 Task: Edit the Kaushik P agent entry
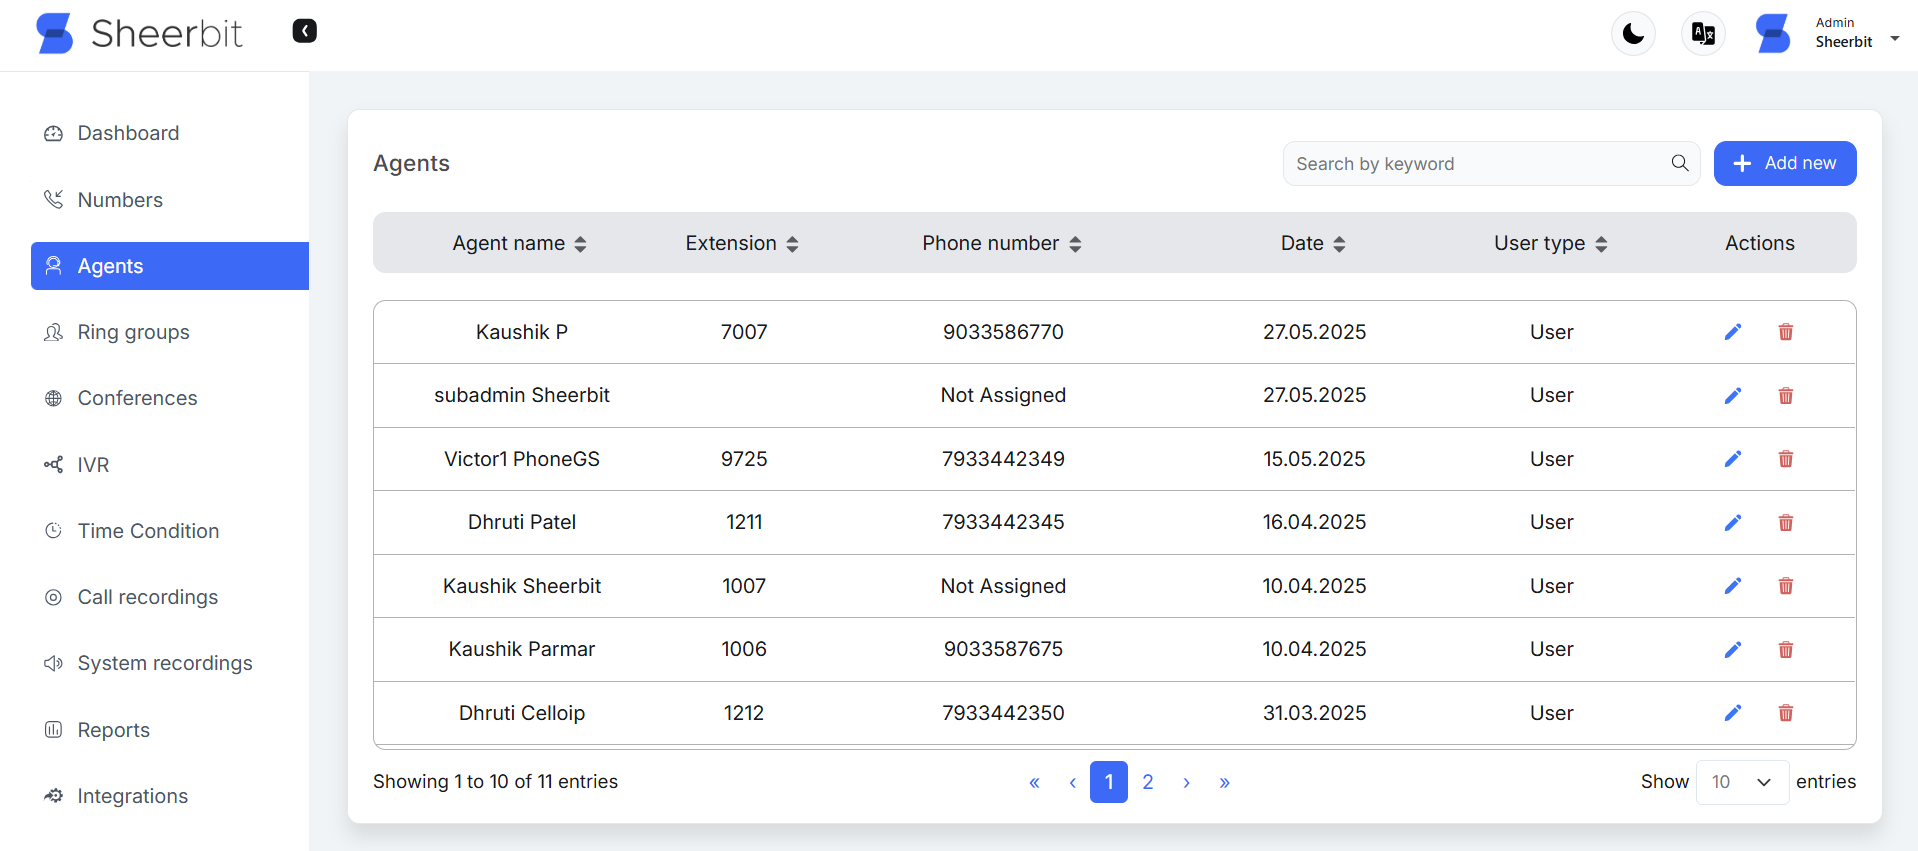pyautogui.click(x=1732, y=332)
